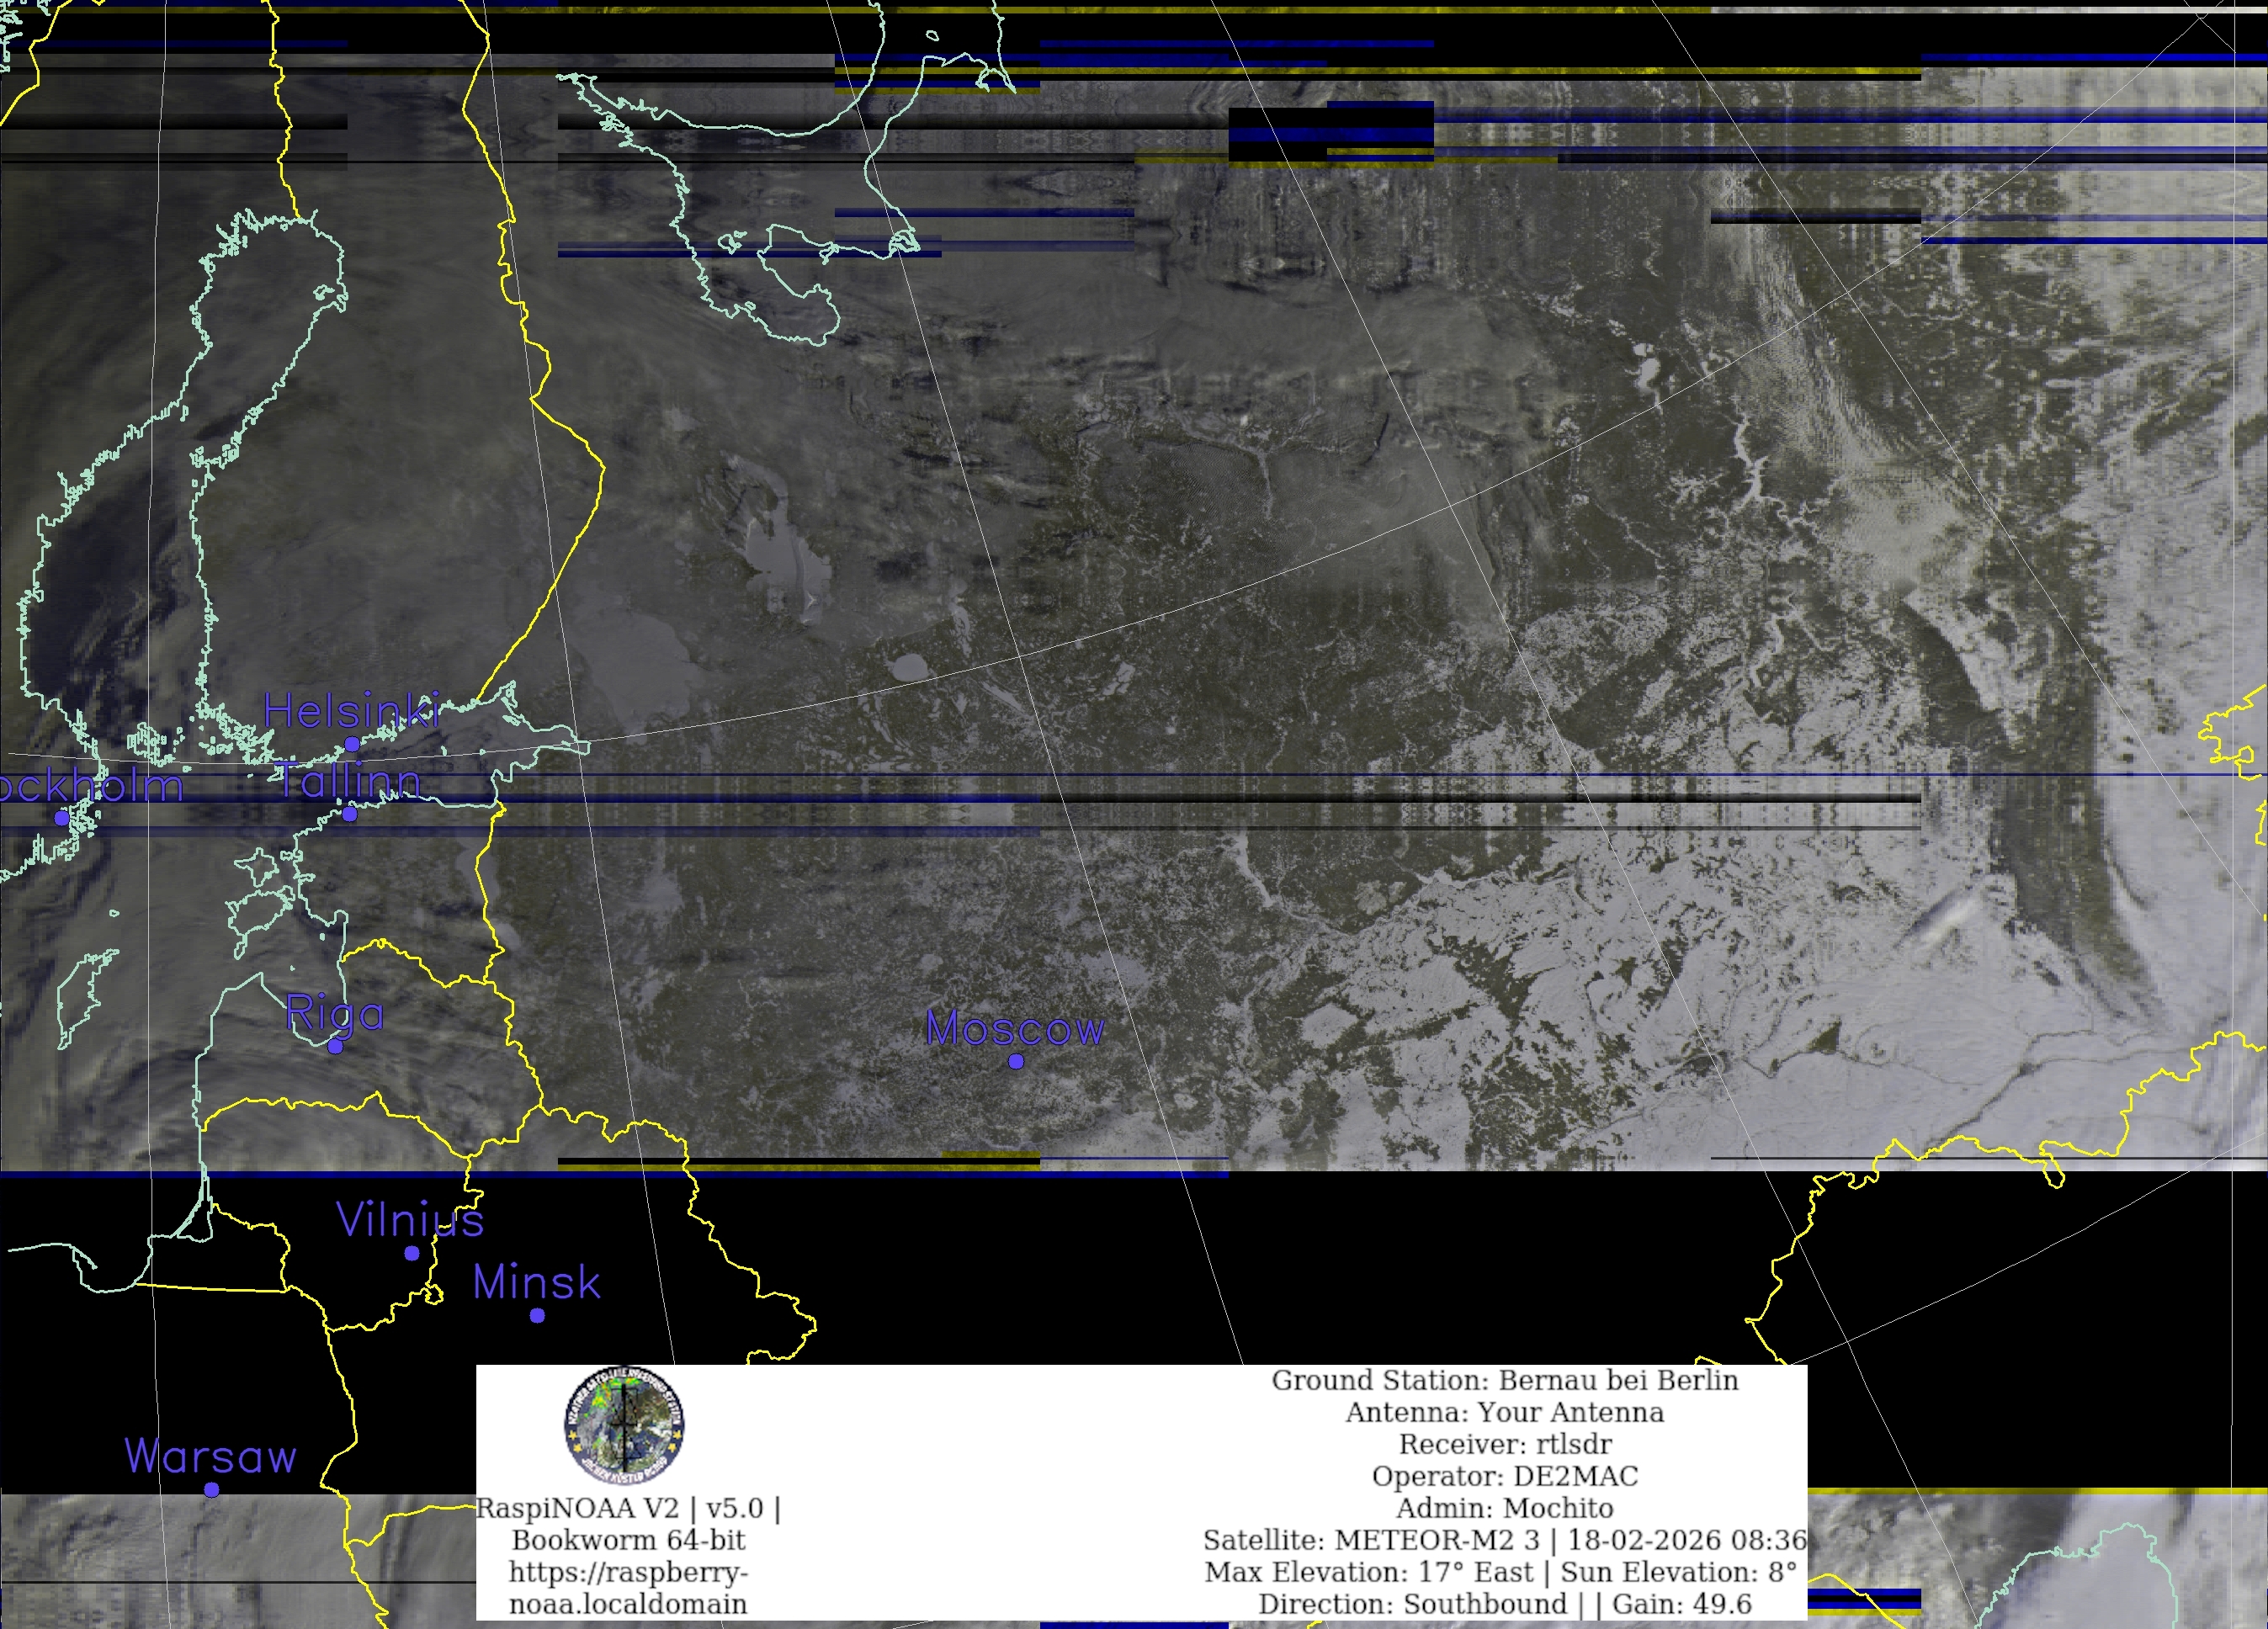The image size is (2268, 1629).
Task: Click the Vilnius city marker dot
Action: pos(412,1253)
